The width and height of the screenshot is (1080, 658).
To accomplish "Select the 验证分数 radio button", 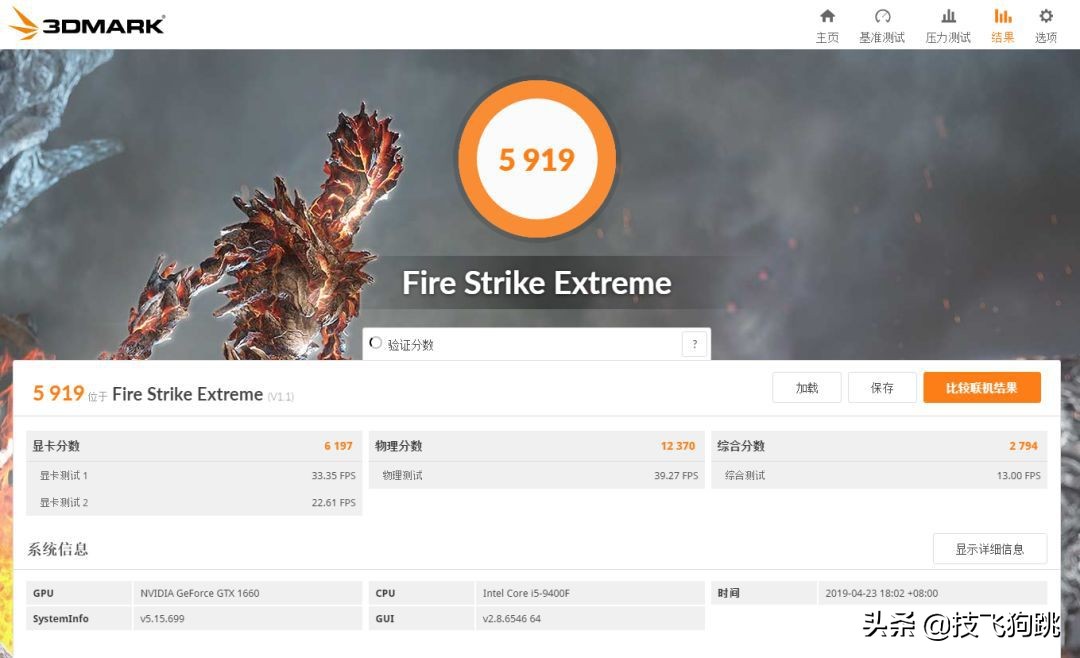I will tap(375, 341).
